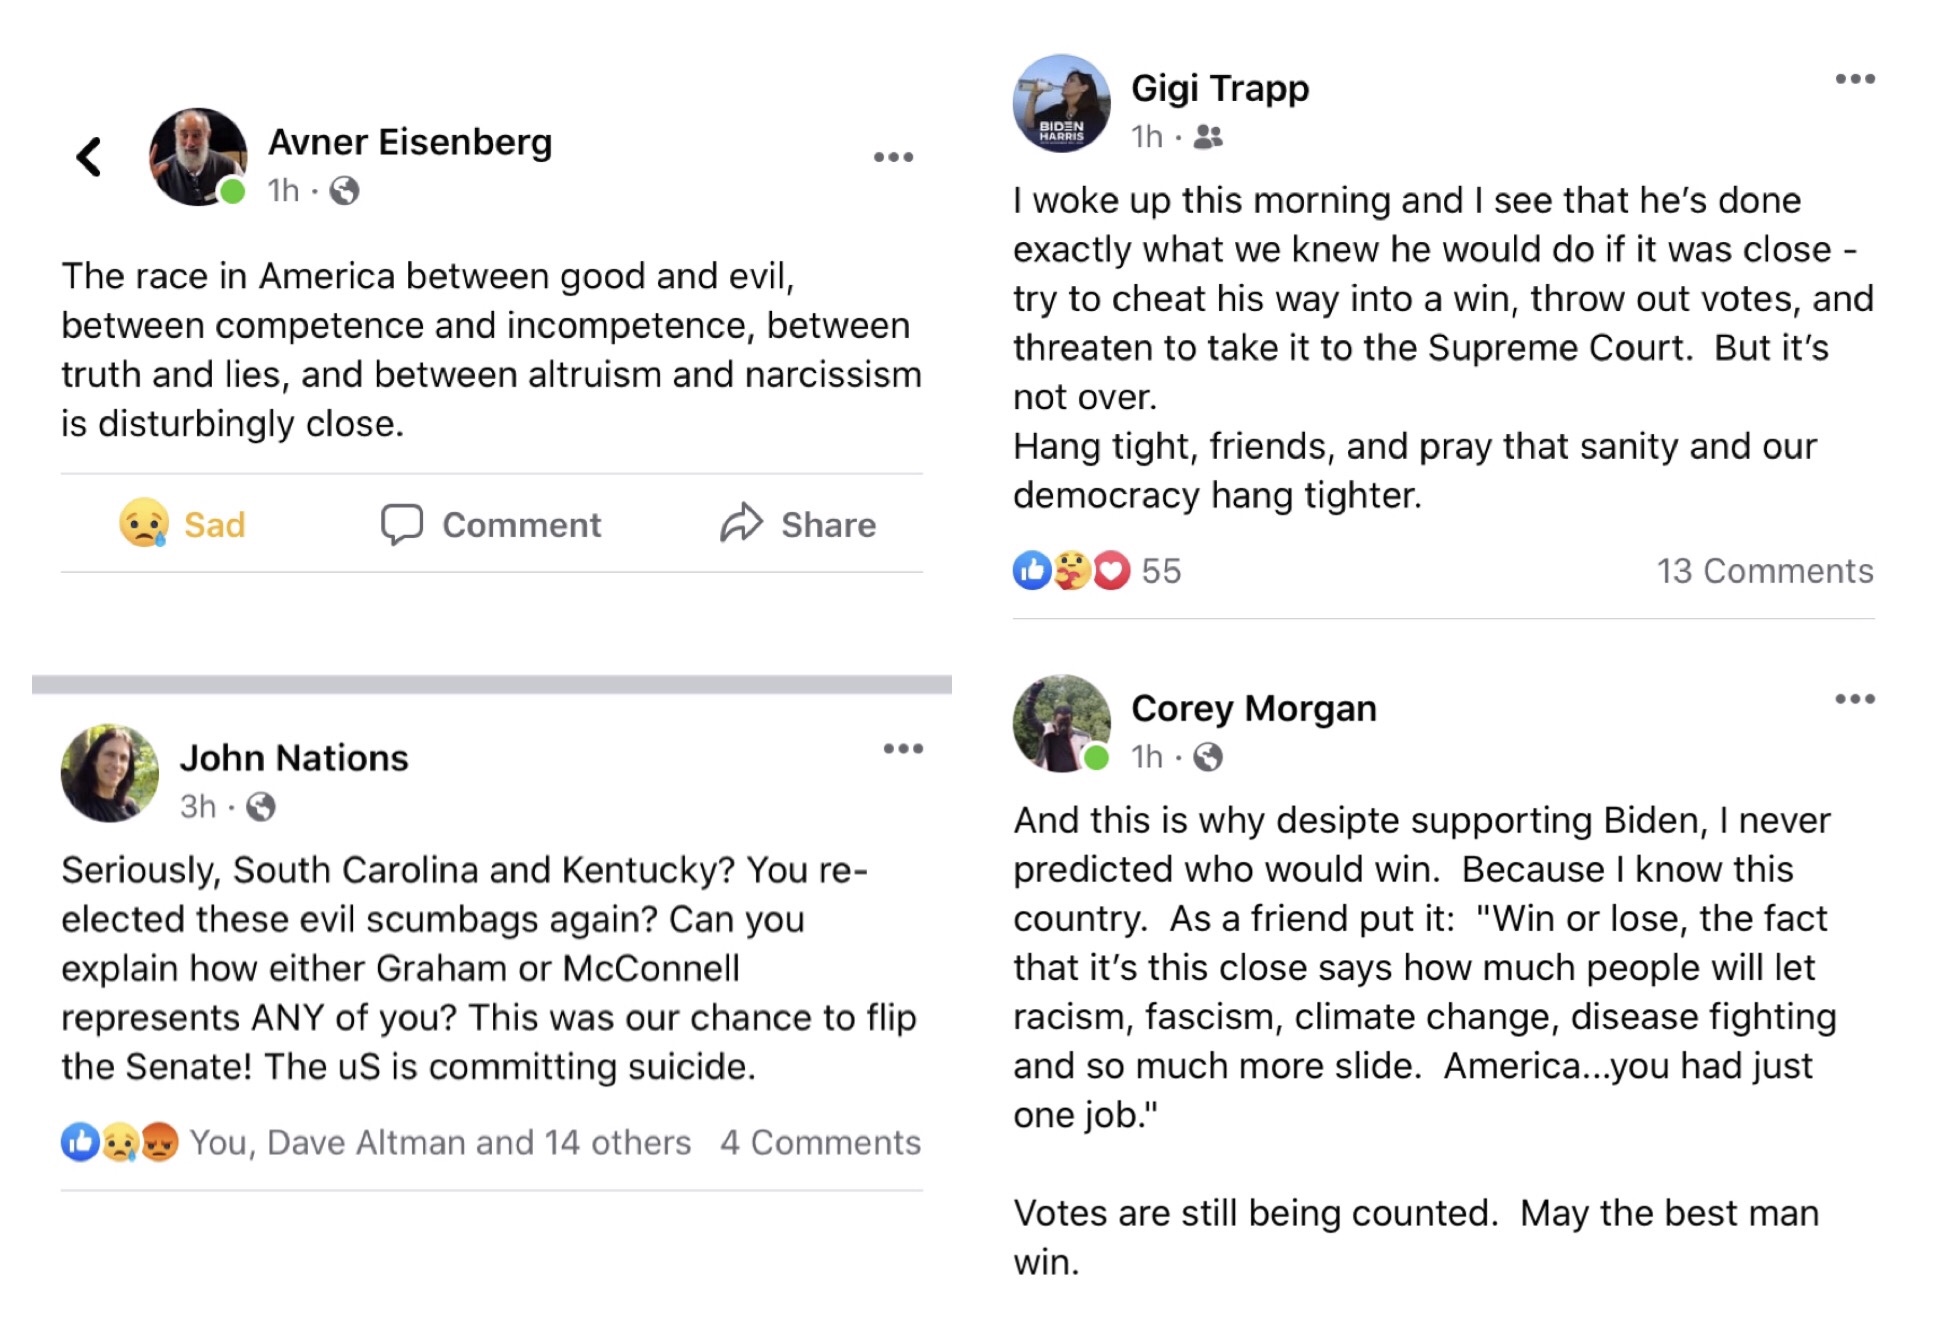Viewport: 1936px width, 1333px height.
Task: Comment on Avner Eisenberg's post
Action: tap(491, 524)
